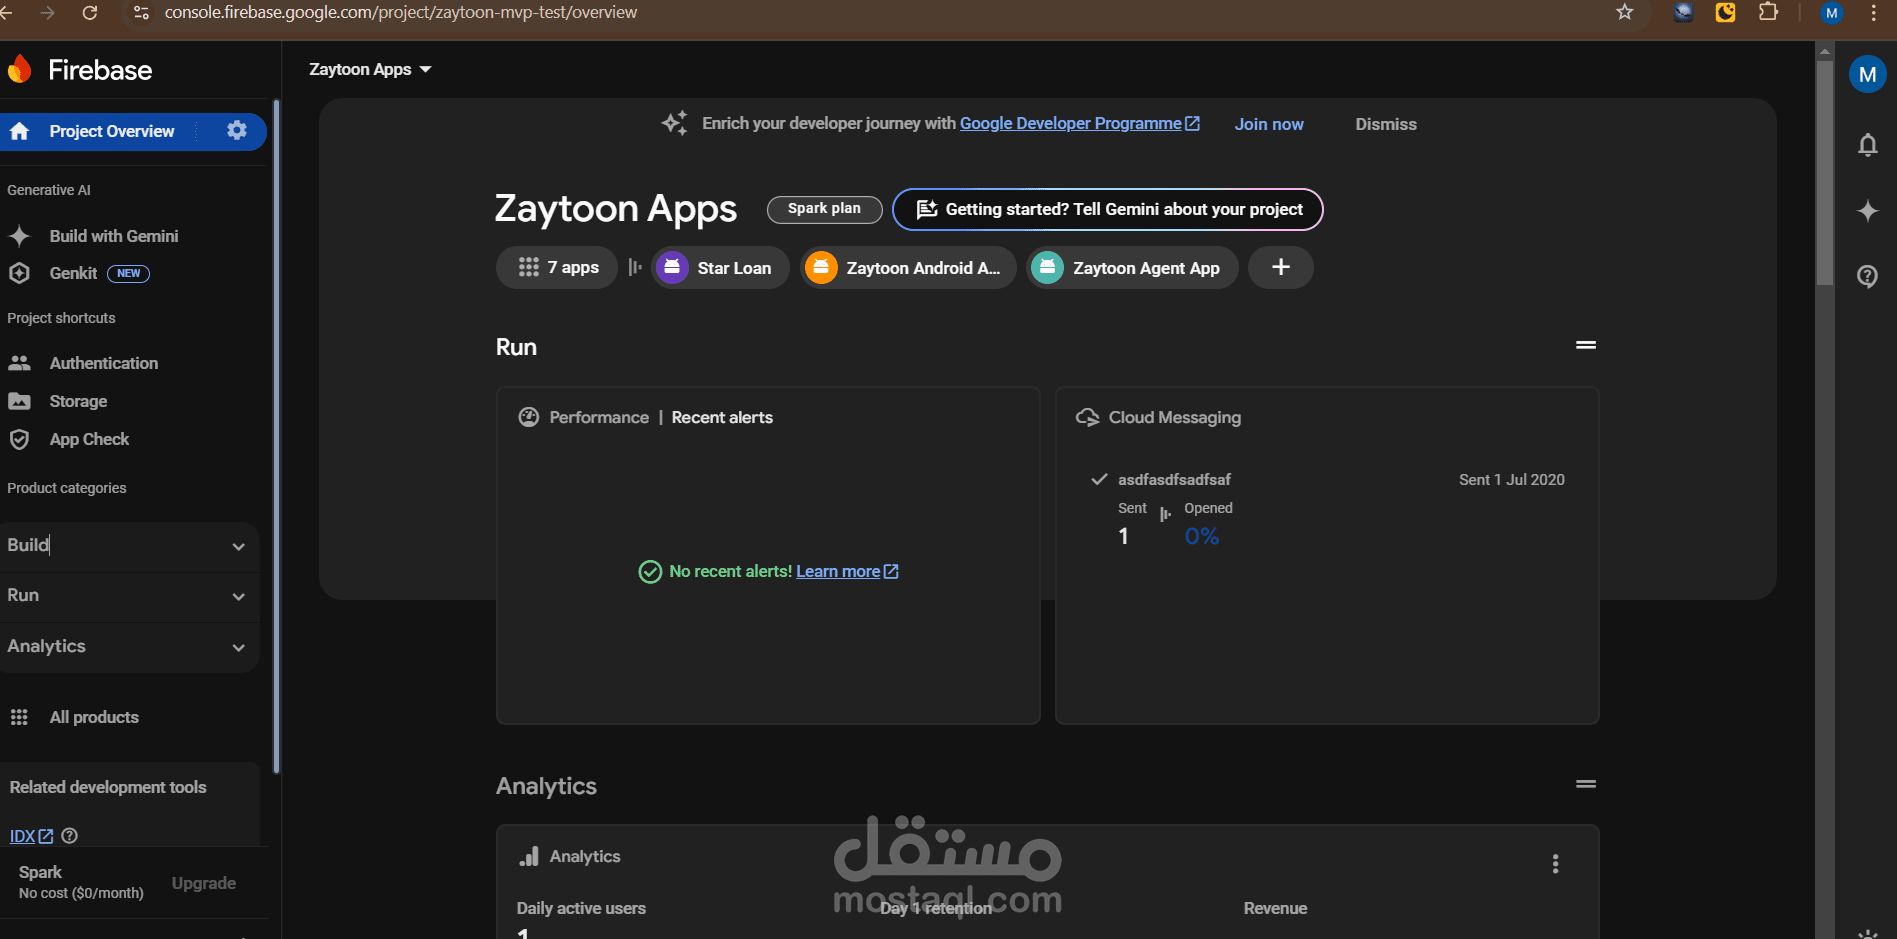Go to Storage
1897x939 pixels.
tap(78, 401)
